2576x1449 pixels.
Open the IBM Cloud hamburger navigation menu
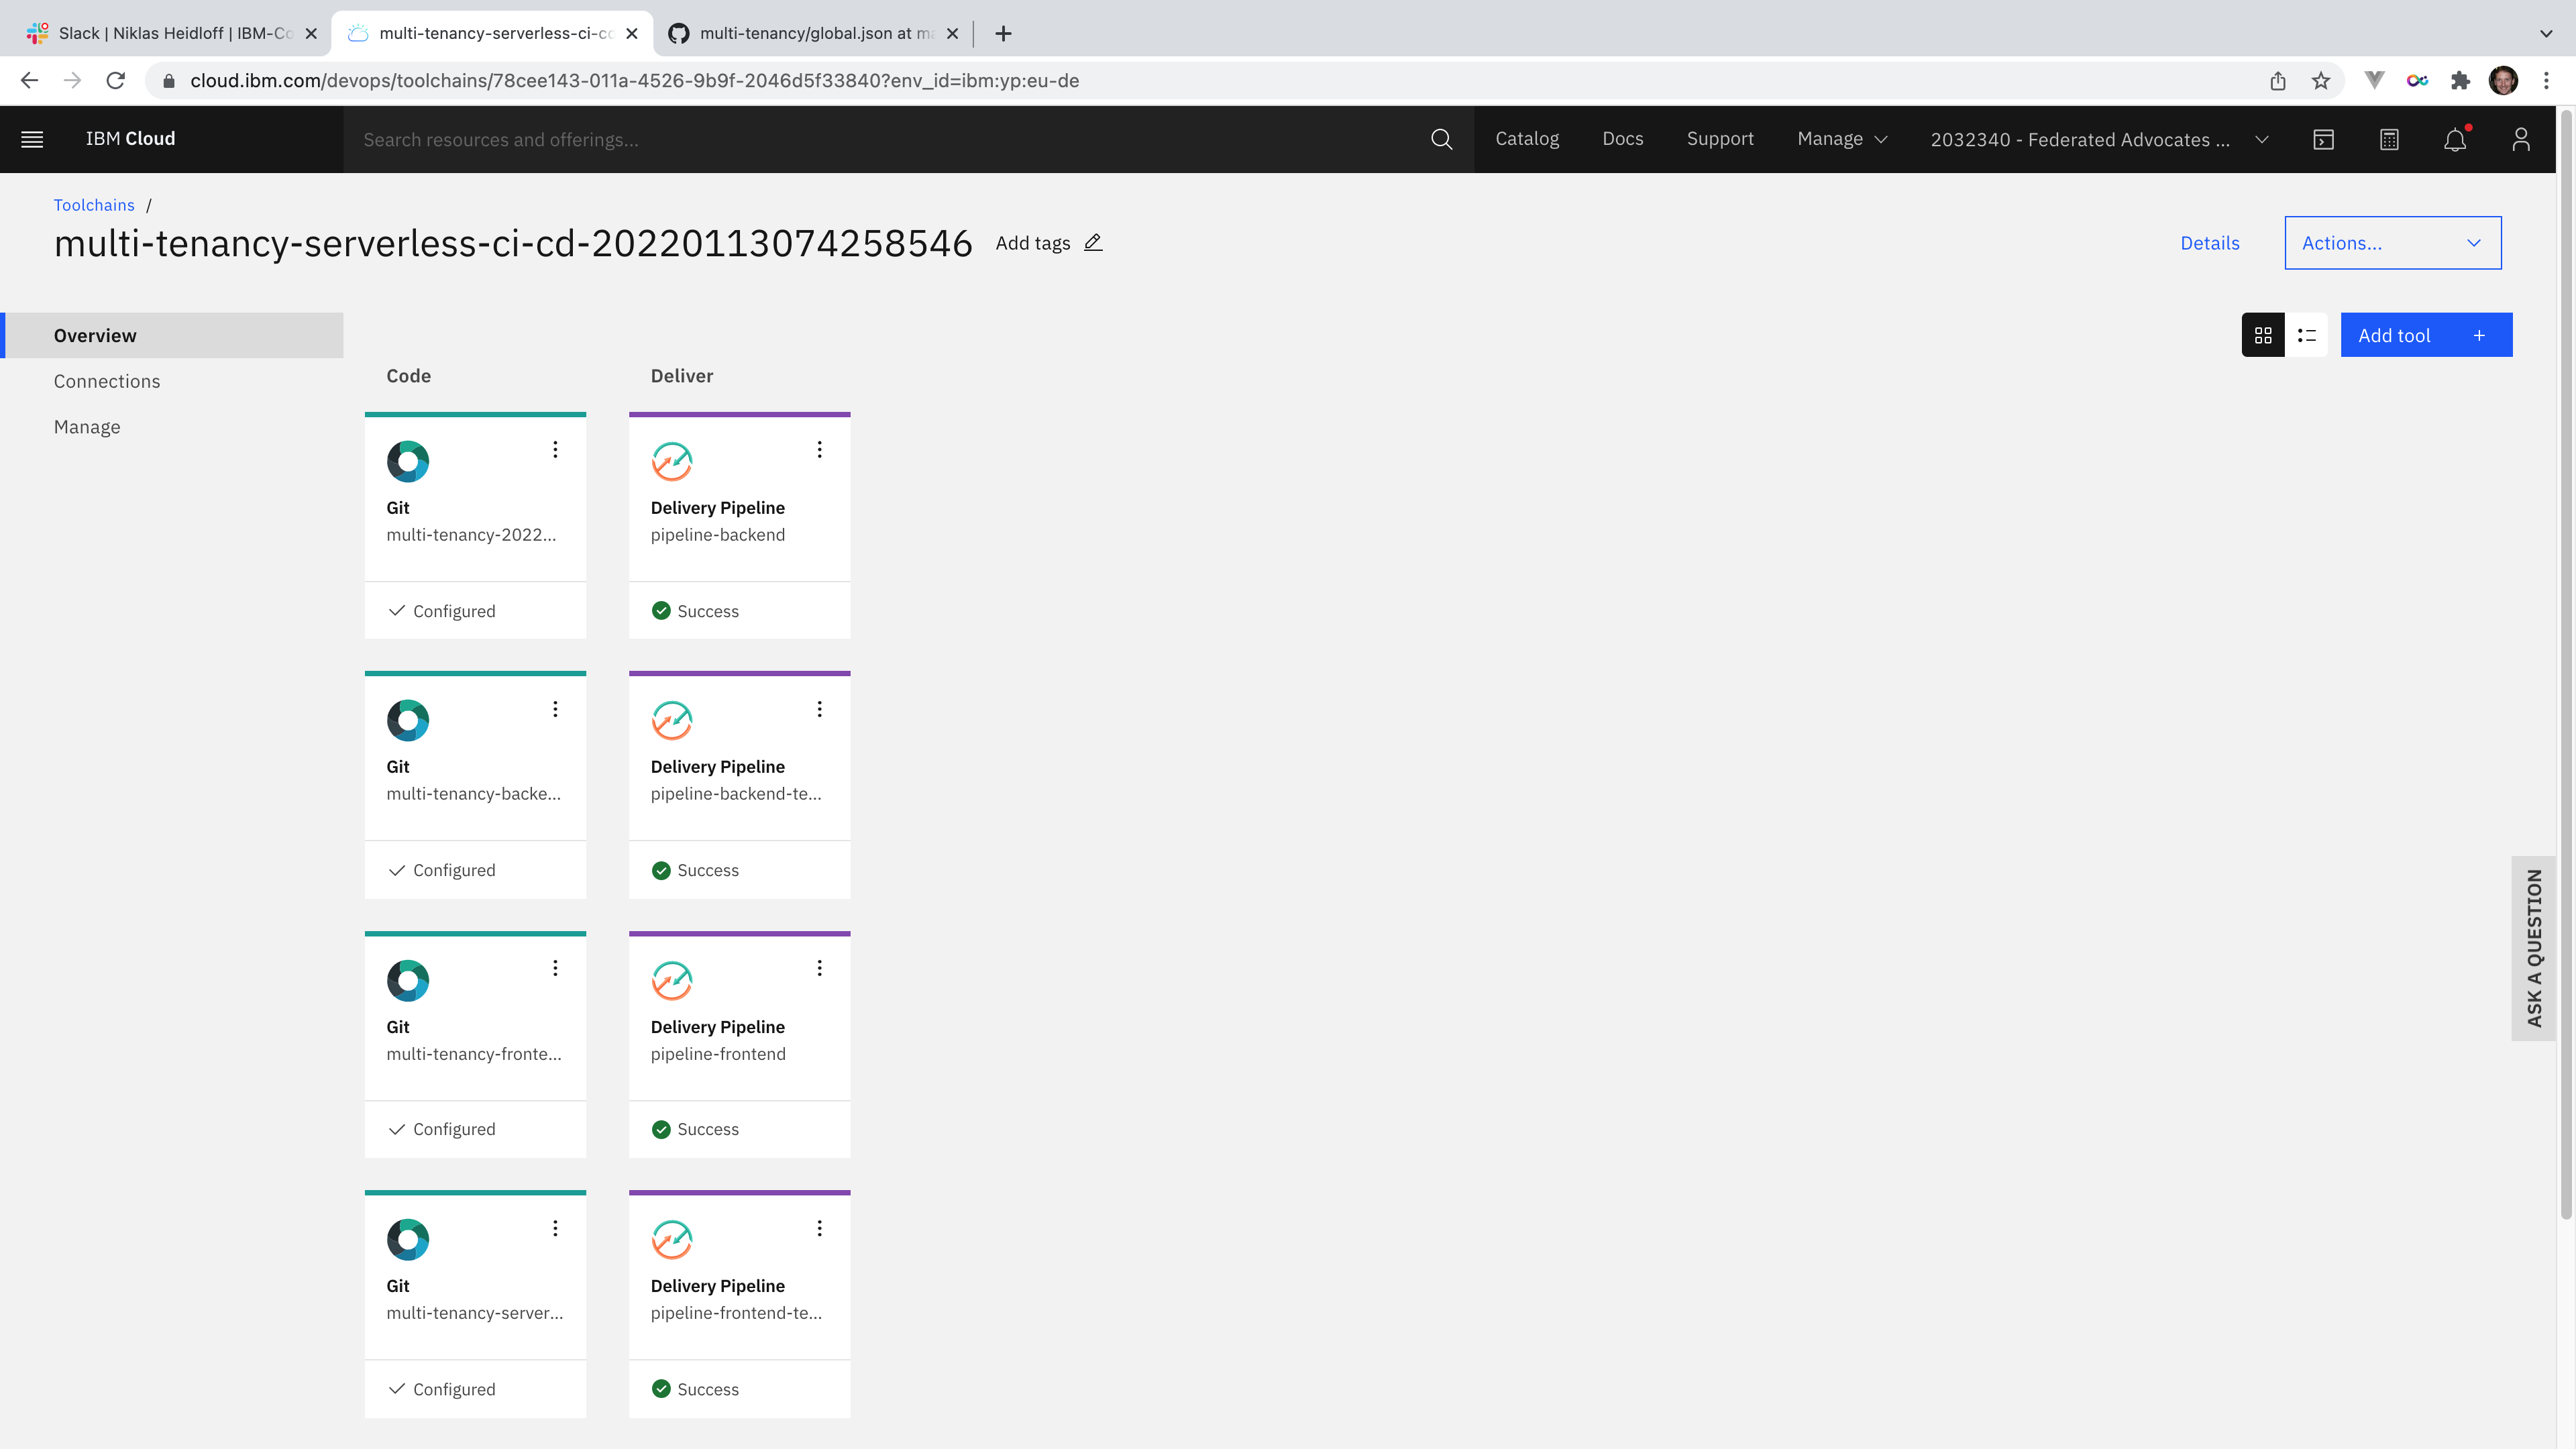click(x=32, y=139)
